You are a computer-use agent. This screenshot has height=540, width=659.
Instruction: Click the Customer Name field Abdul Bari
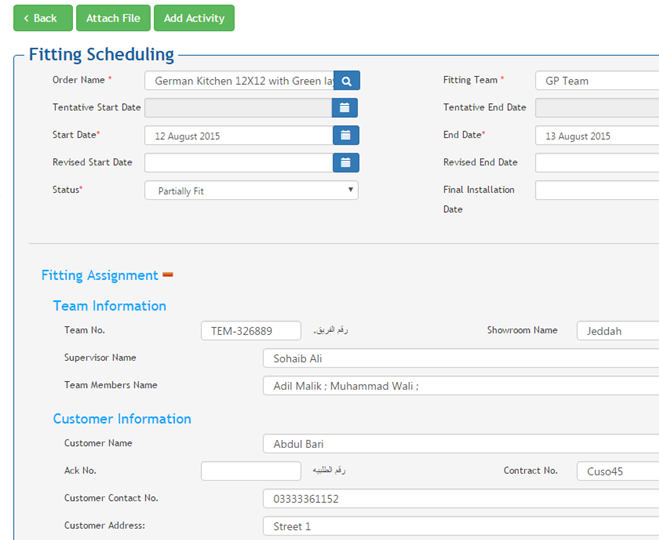[460, 444]
